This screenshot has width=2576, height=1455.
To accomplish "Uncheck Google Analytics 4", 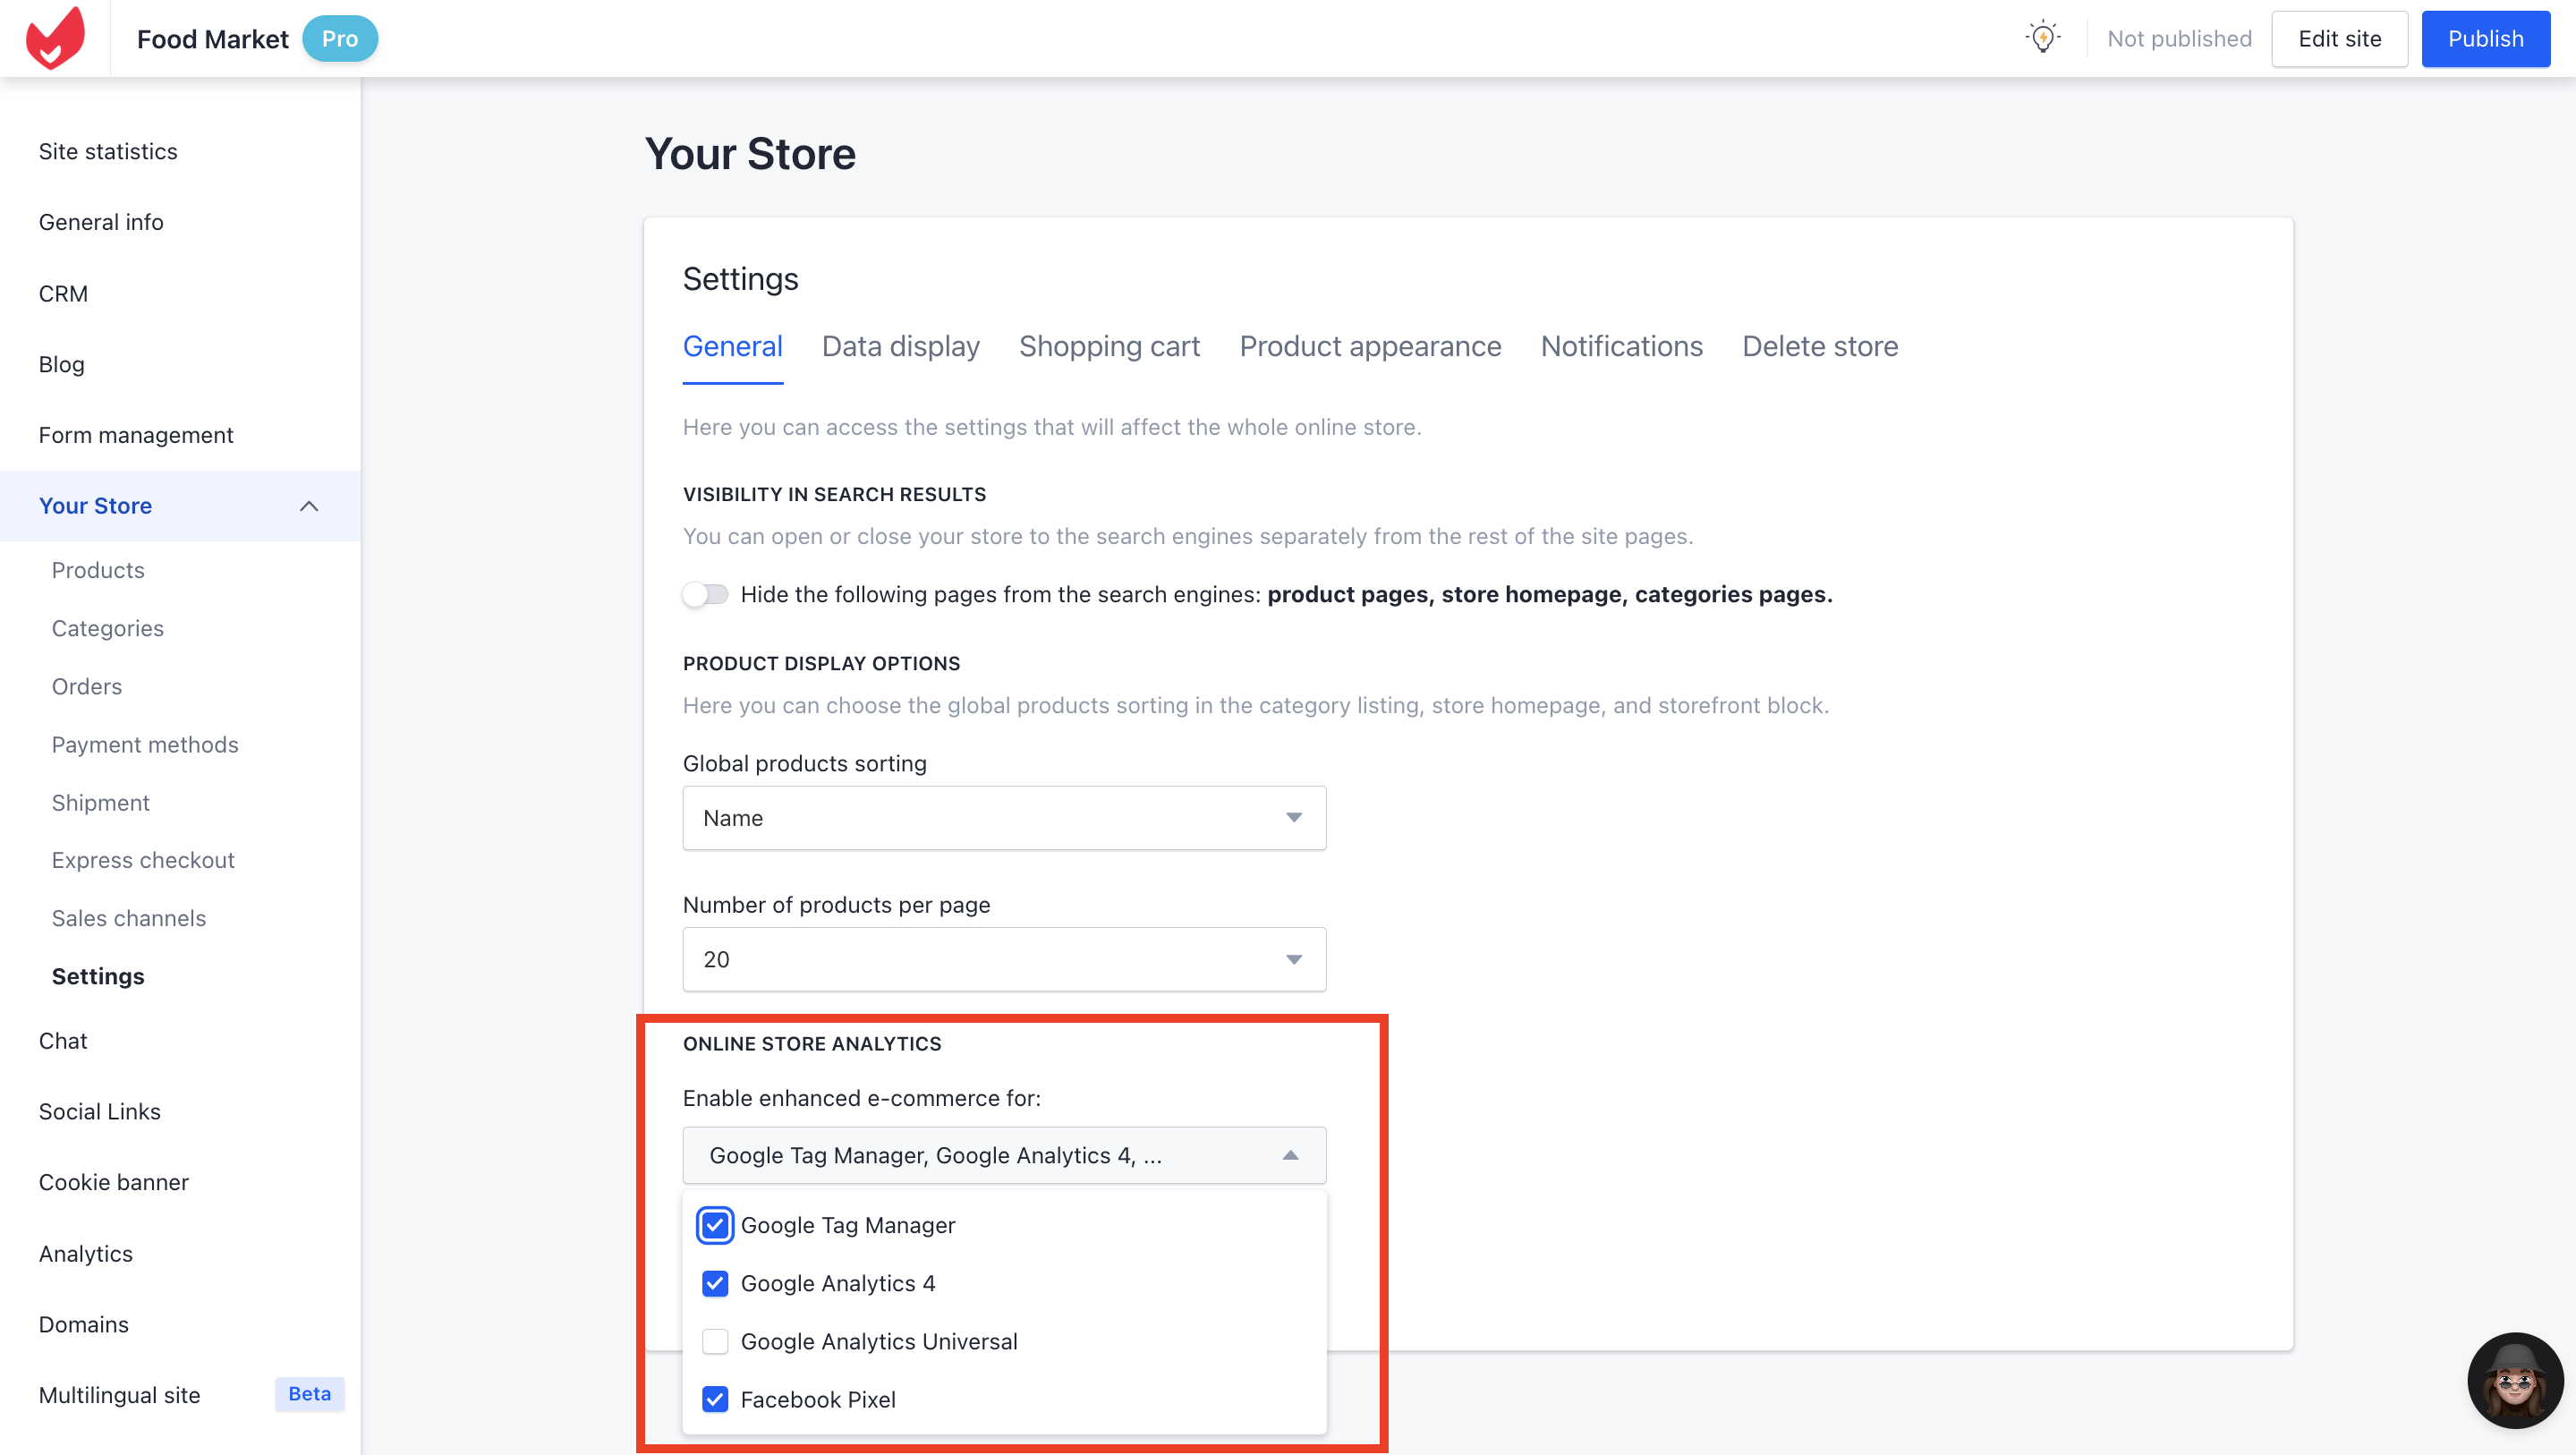I will click(x=715, y=1283).
